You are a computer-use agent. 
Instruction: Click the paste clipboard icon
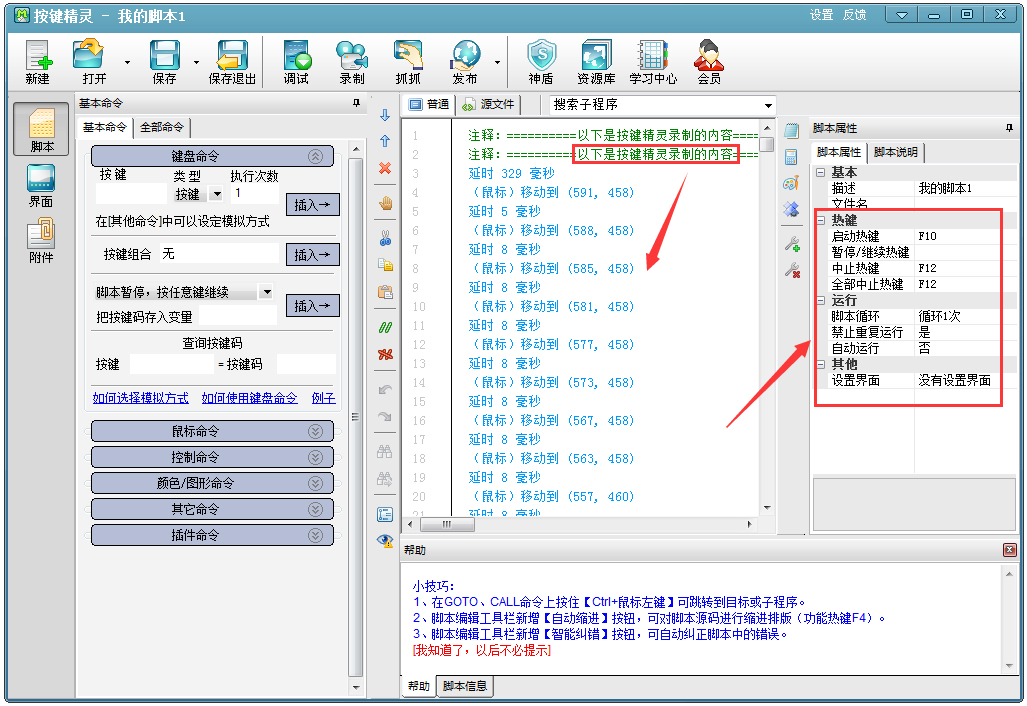coord(385,291)
